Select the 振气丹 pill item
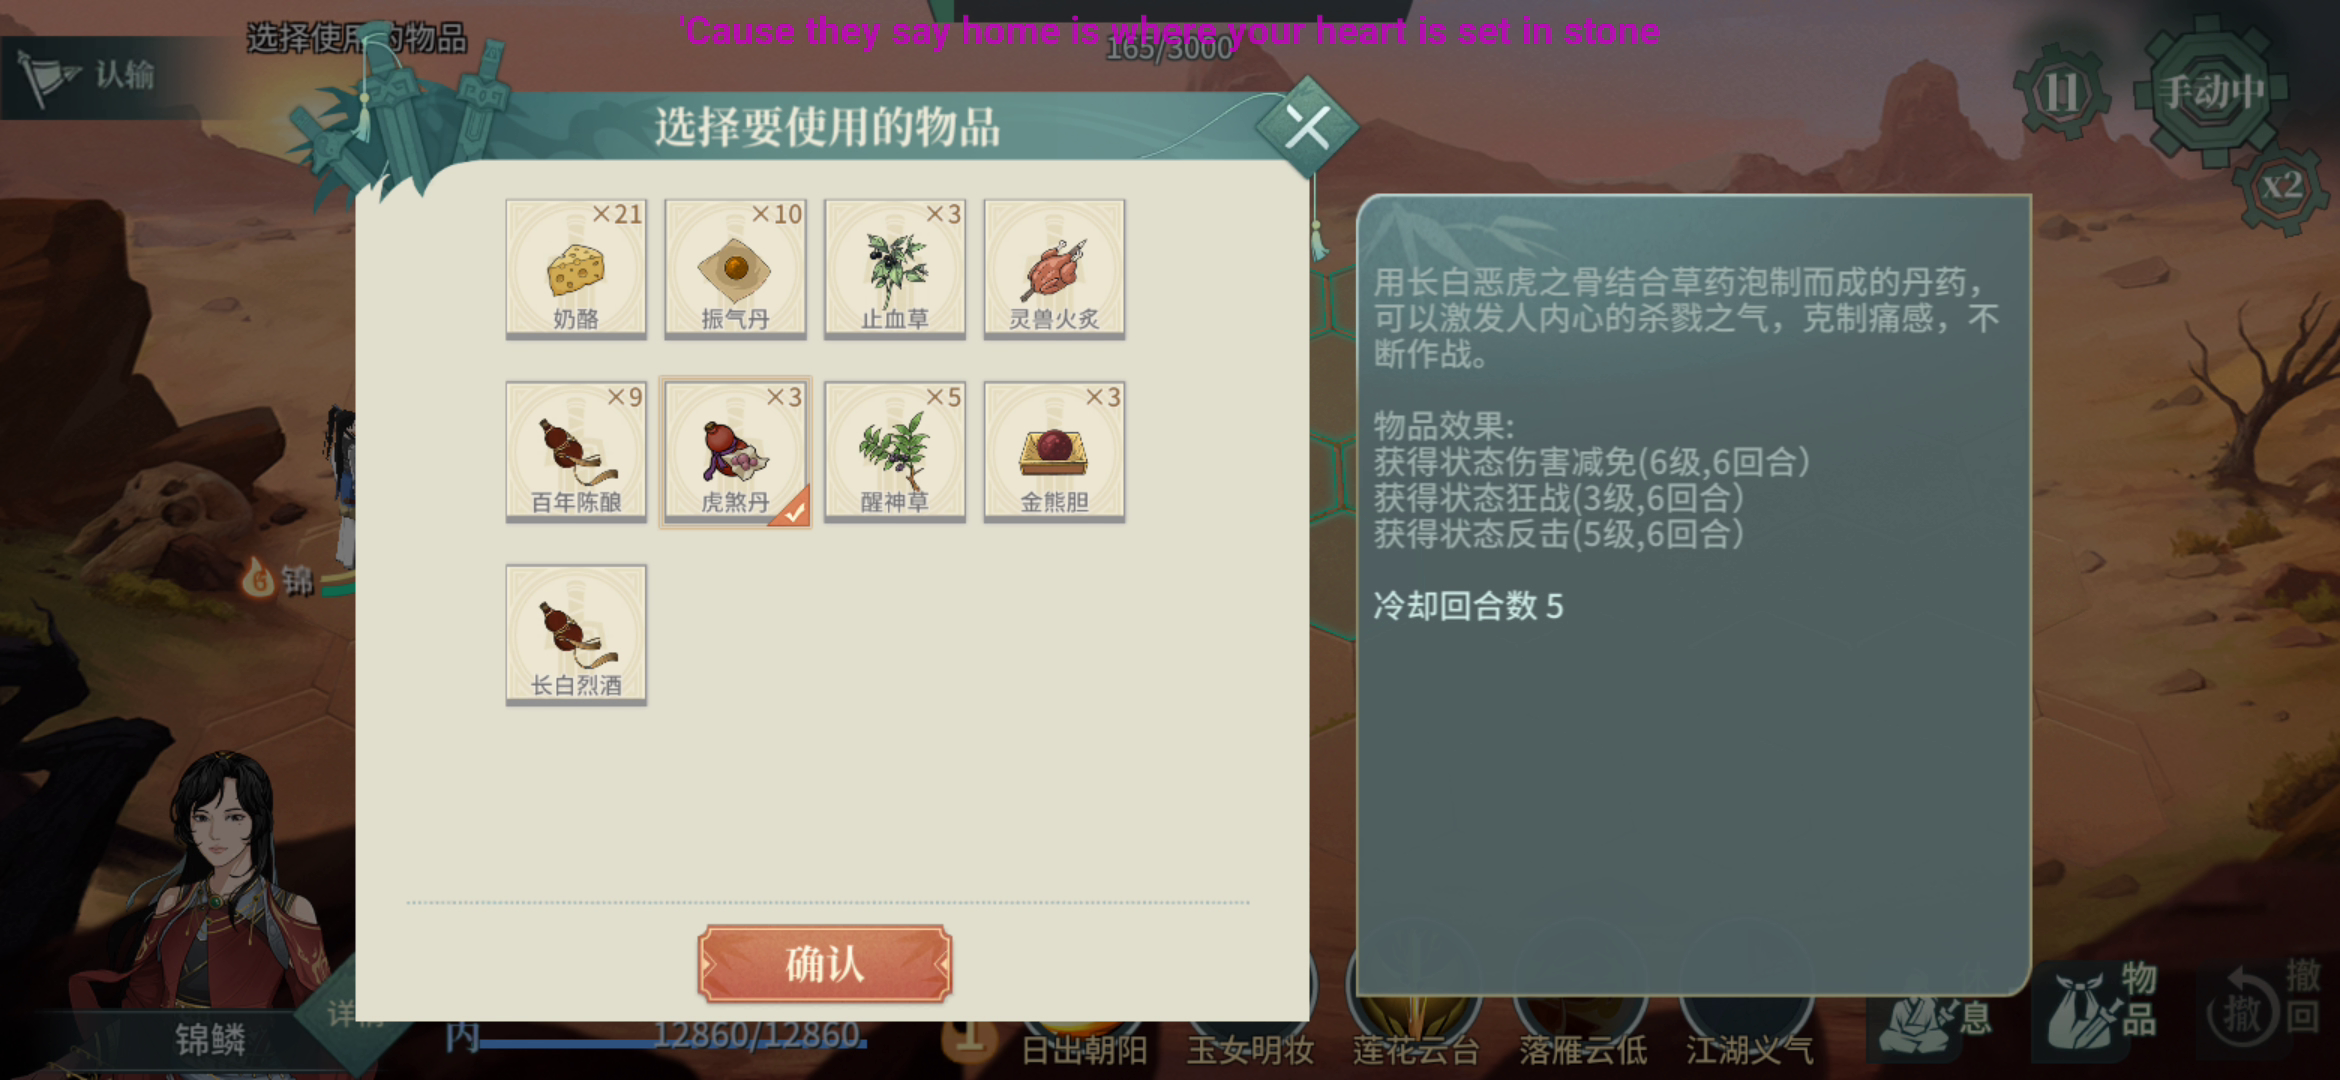Viewport: 2340px width, 1080px height. pos(735,268)
